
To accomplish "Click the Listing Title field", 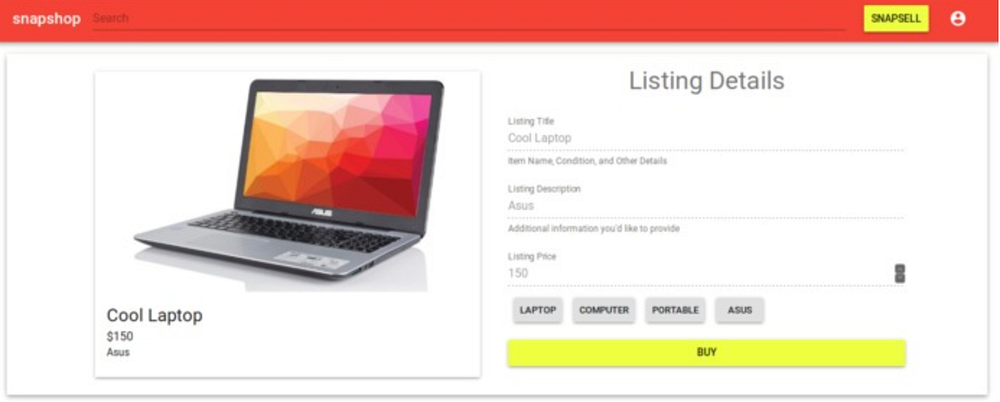I will coord(705,138).
